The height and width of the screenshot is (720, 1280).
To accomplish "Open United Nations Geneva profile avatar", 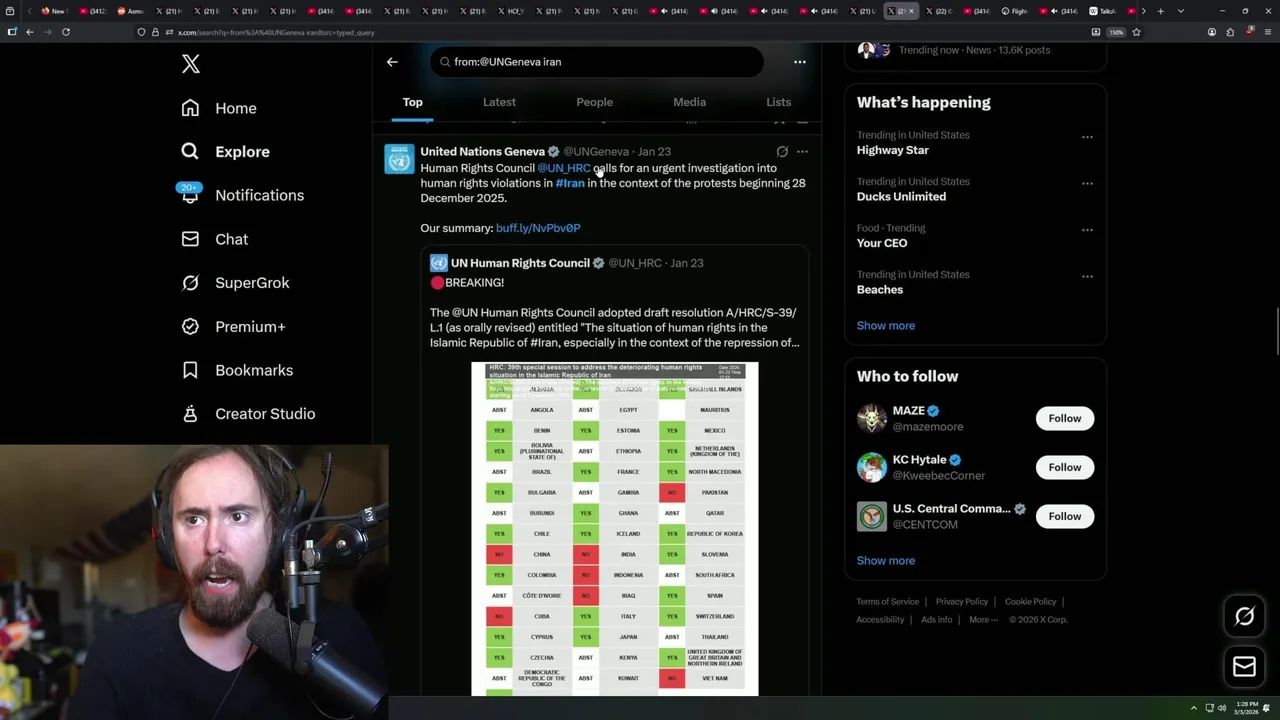I will [399, 159].
